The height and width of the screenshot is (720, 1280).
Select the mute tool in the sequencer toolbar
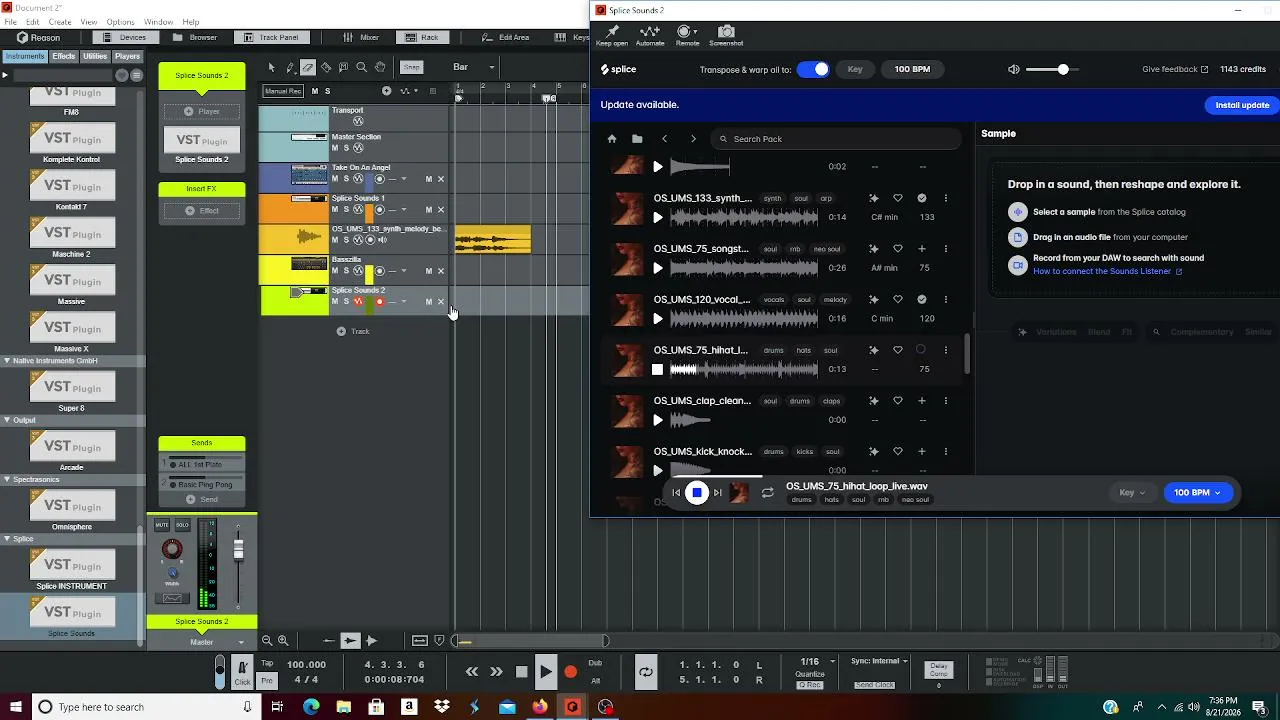pos(344,67)
